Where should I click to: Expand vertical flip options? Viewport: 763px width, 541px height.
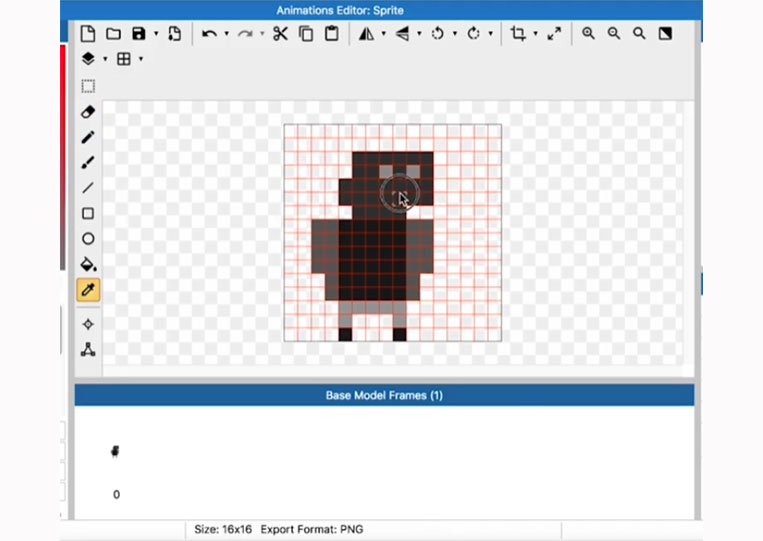coord(419,34)
